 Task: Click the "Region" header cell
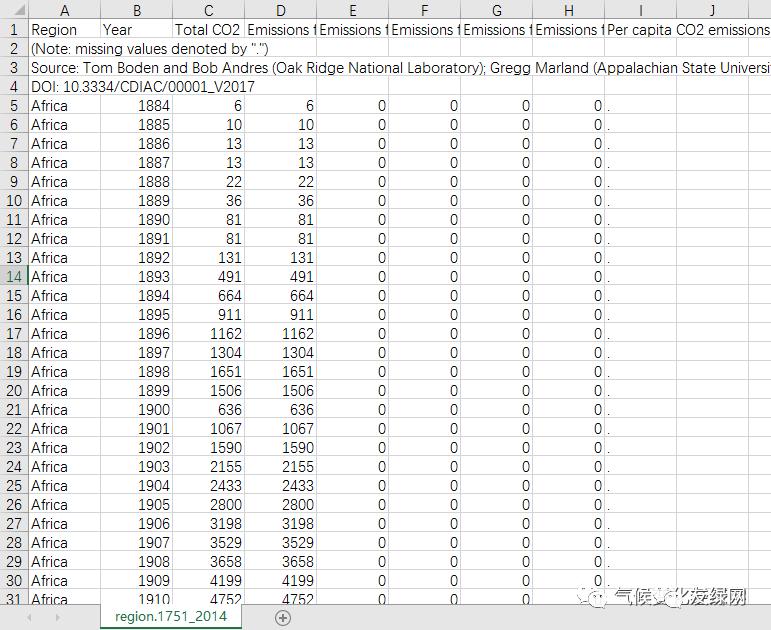[x=64, y=30]
